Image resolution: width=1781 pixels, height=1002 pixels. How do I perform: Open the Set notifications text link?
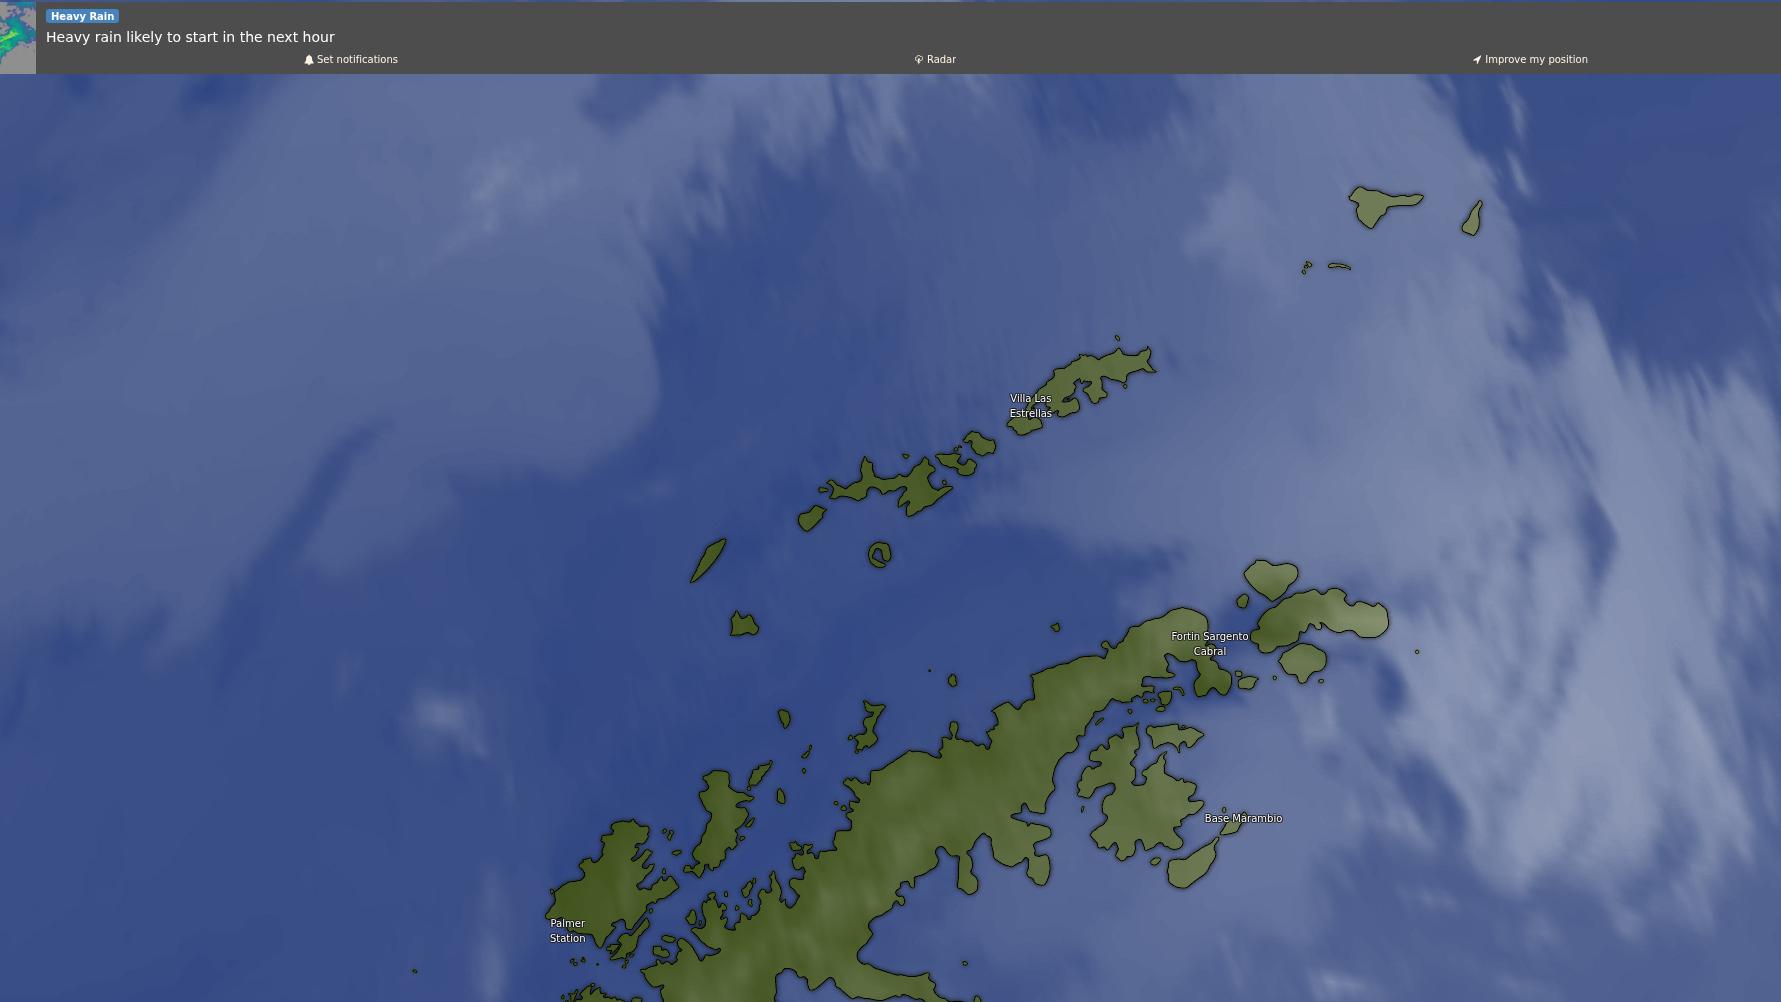point(357,60)
